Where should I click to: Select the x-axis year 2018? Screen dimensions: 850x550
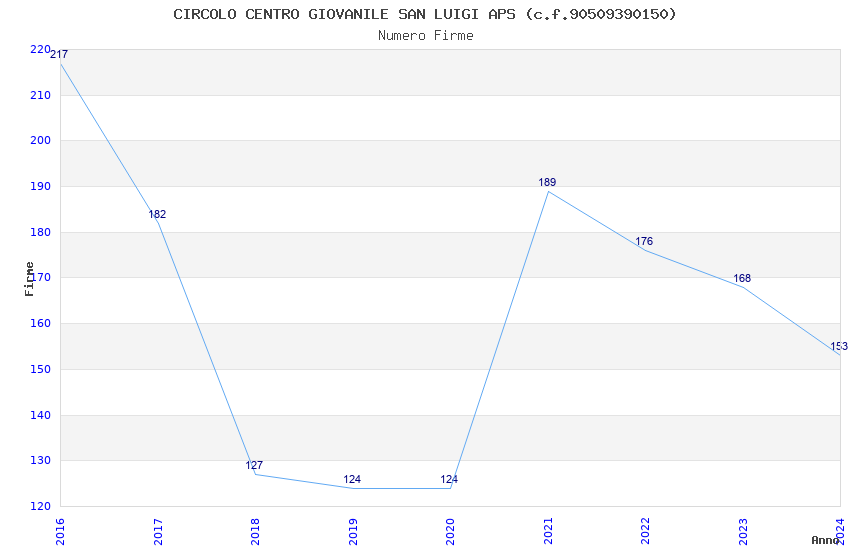click(255, 532)
